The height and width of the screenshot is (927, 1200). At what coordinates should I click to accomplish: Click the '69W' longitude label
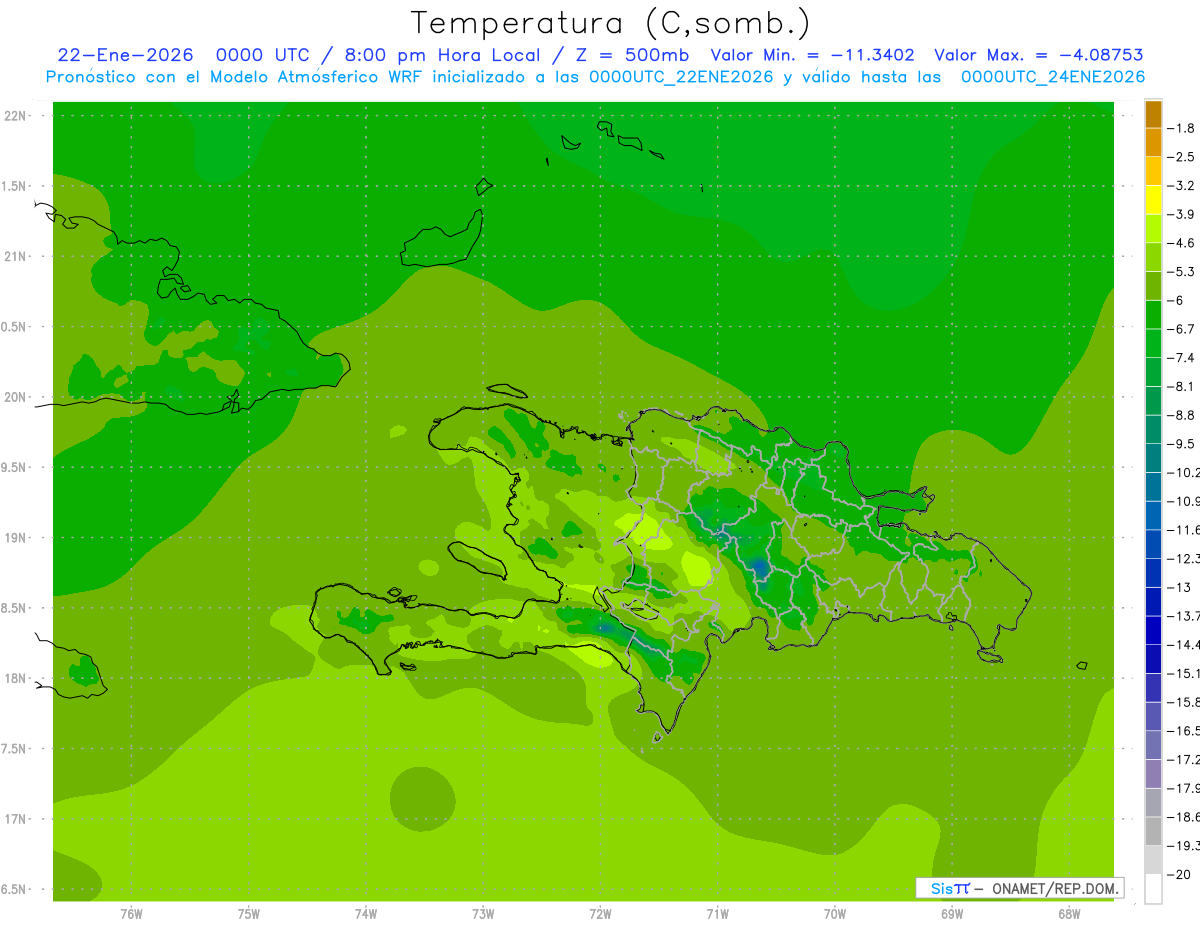(x=952, y=913)
